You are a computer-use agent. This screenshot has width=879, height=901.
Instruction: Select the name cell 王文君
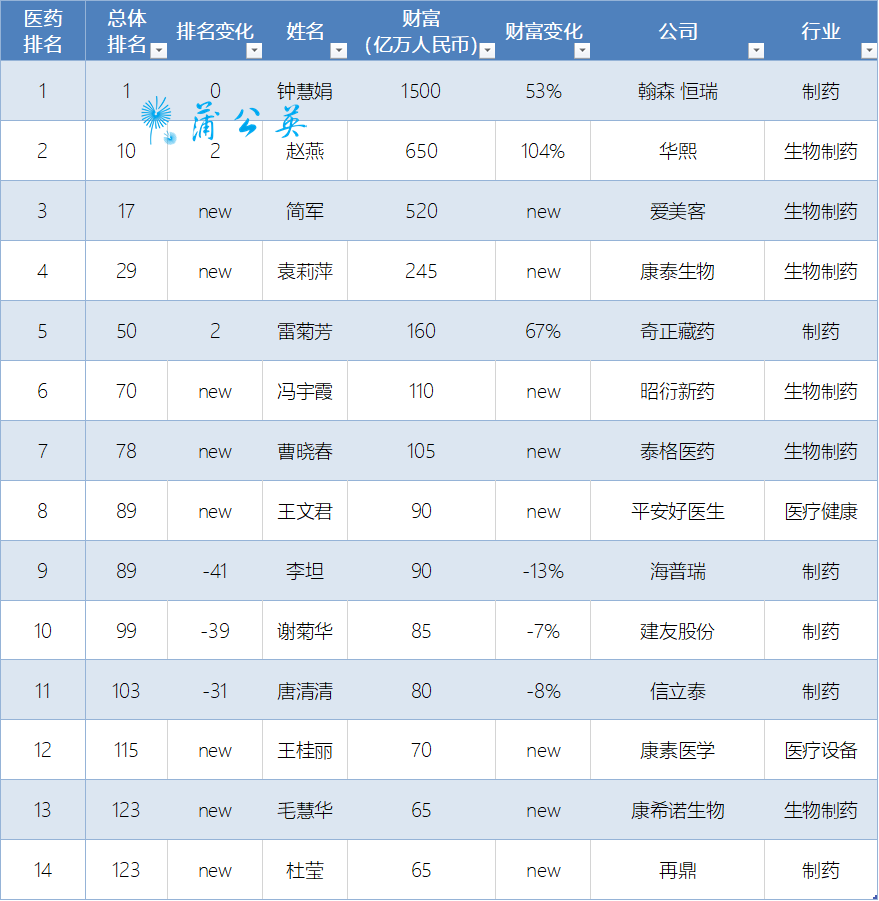305,511
